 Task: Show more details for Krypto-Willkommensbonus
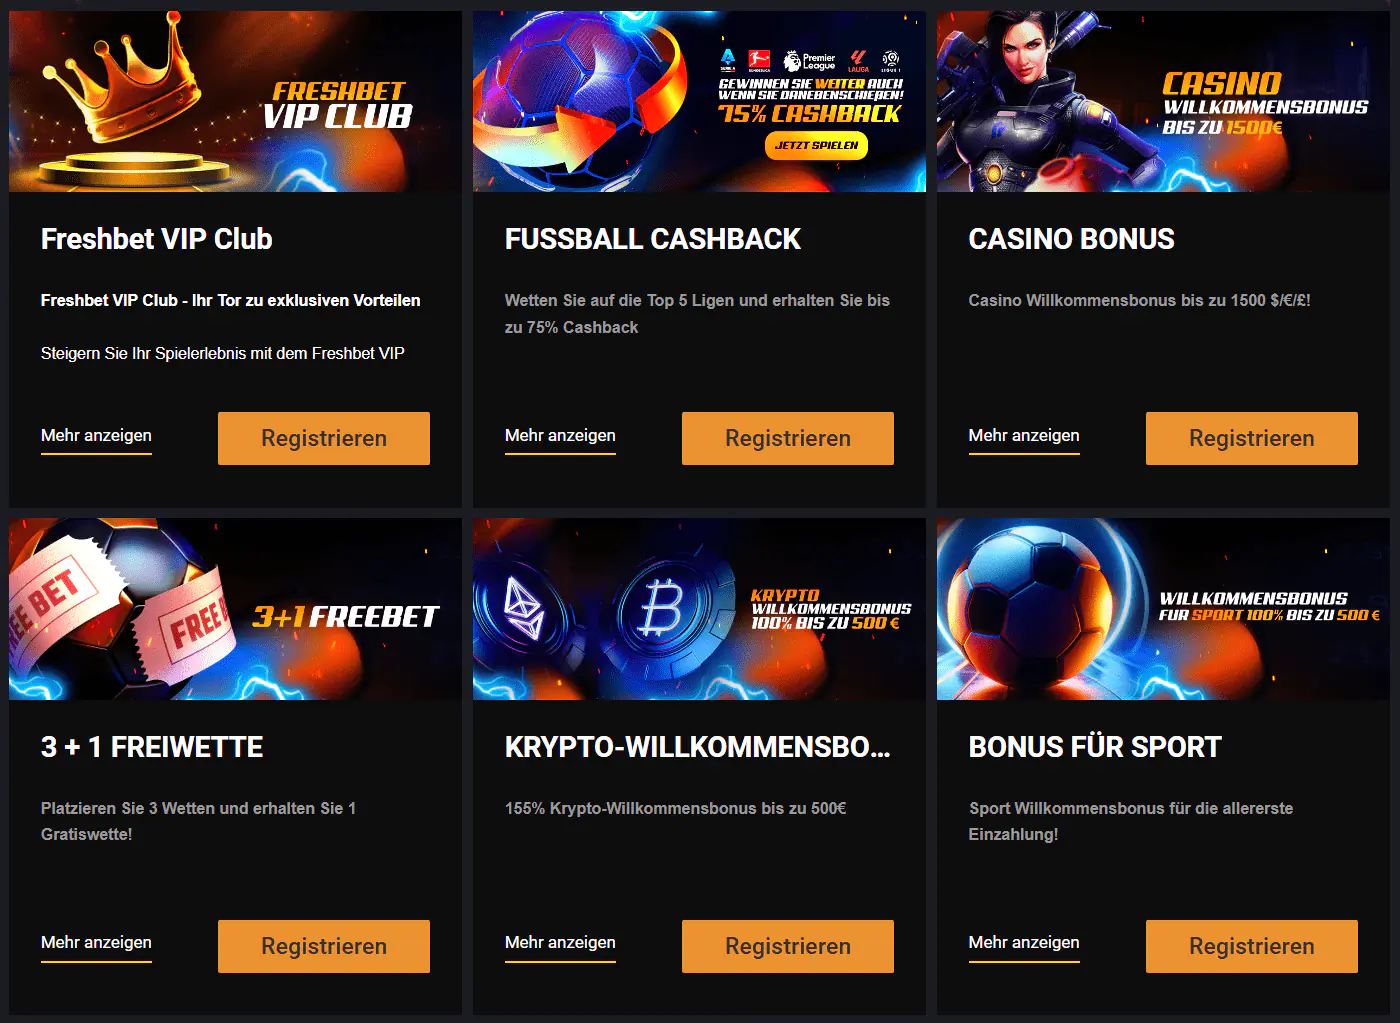(560, 943)
